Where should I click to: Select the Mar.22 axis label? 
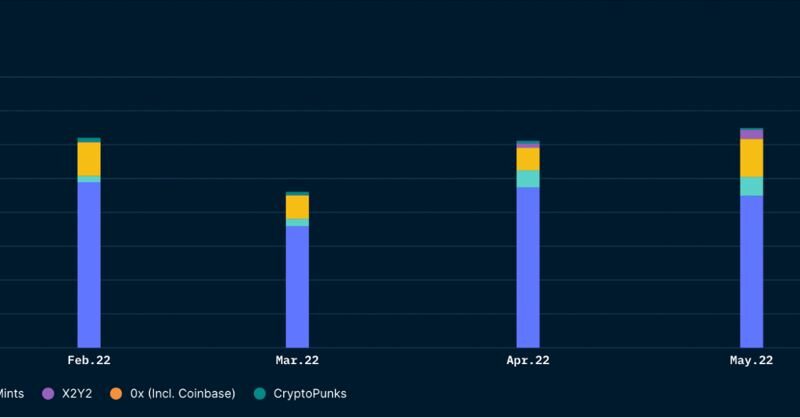pyautogui.click(x=297, y=360)
